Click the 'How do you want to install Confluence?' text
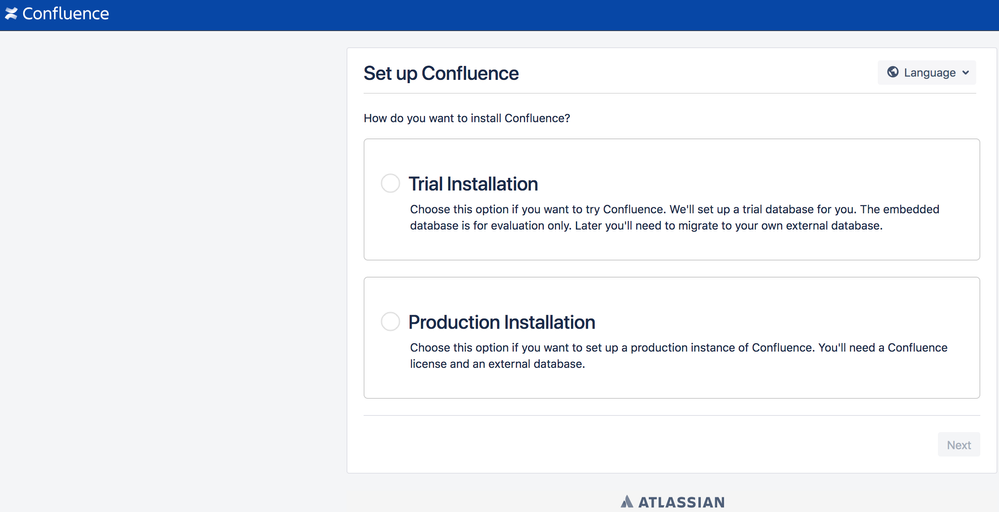Image resolution: width=999 pixels, height=512 pixels. (x=467, y=118)
